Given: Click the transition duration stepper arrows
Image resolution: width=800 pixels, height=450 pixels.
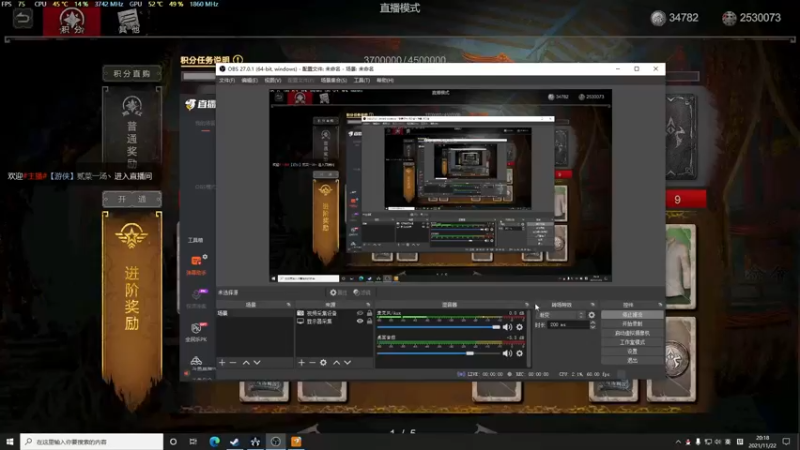Looking at the screenshot, I should 592,324.
